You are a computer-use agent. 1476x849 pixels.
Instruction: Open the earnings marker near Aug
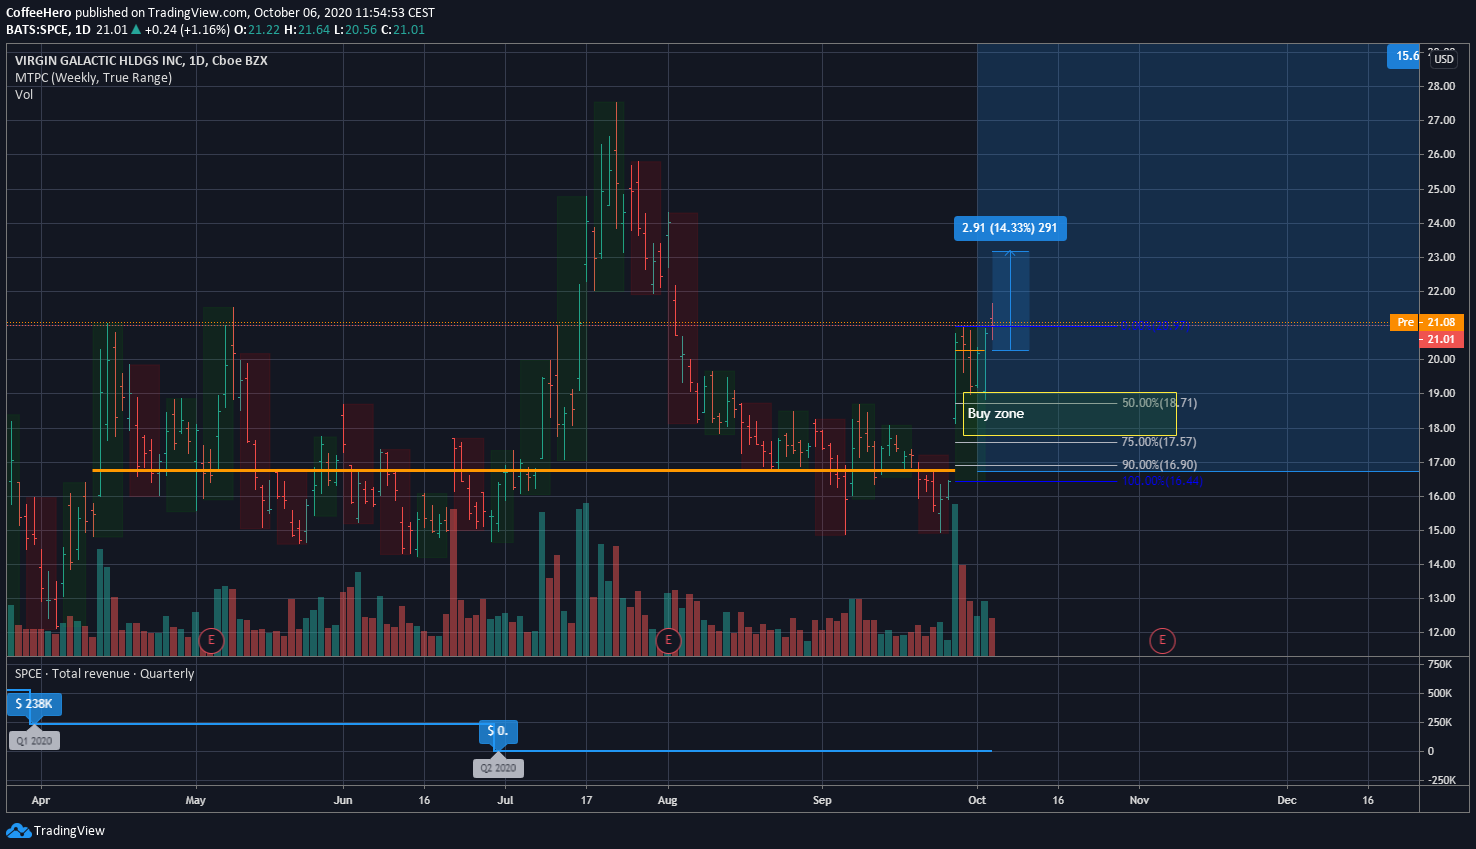pos(668,640)
